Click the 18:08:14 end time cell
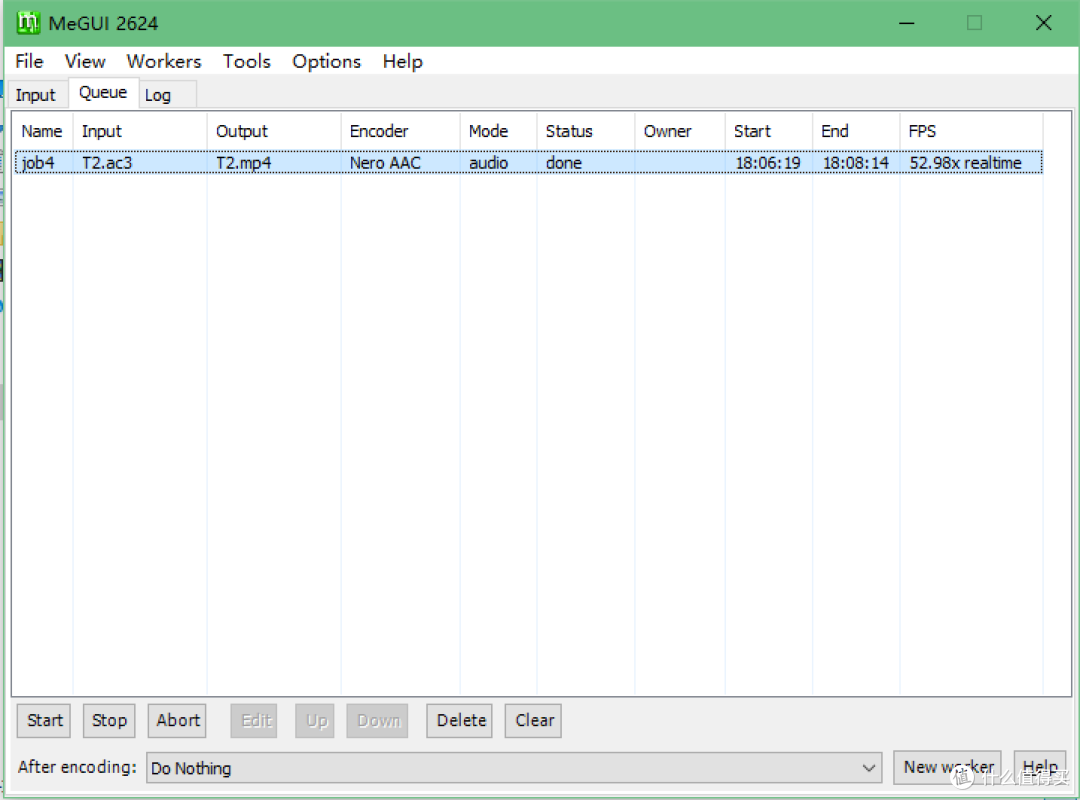Screen dimensions: 1080x800 click(x=856, y=163)
